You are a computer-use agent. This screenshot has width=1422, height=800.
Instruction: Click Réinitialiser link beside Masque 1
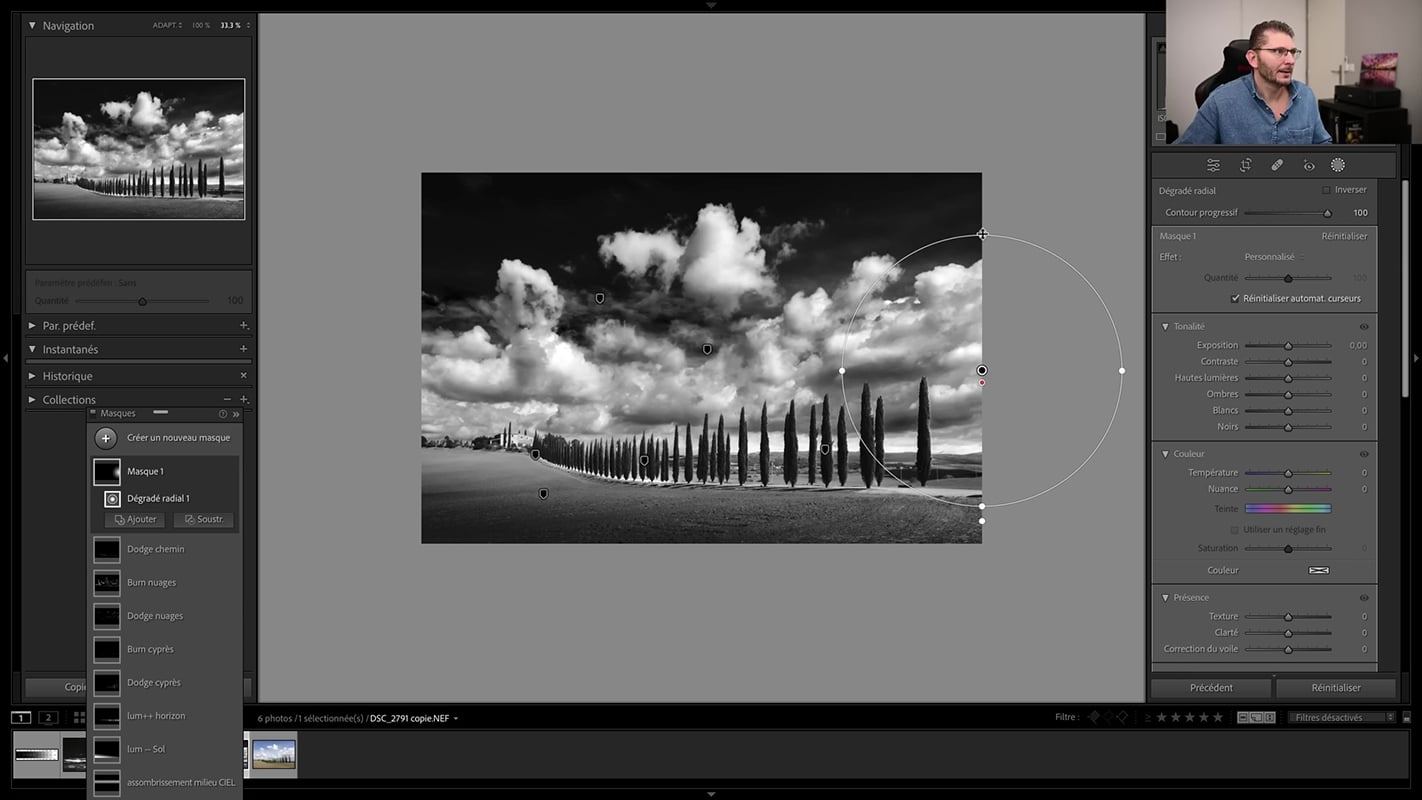(x=1344, y=236)
